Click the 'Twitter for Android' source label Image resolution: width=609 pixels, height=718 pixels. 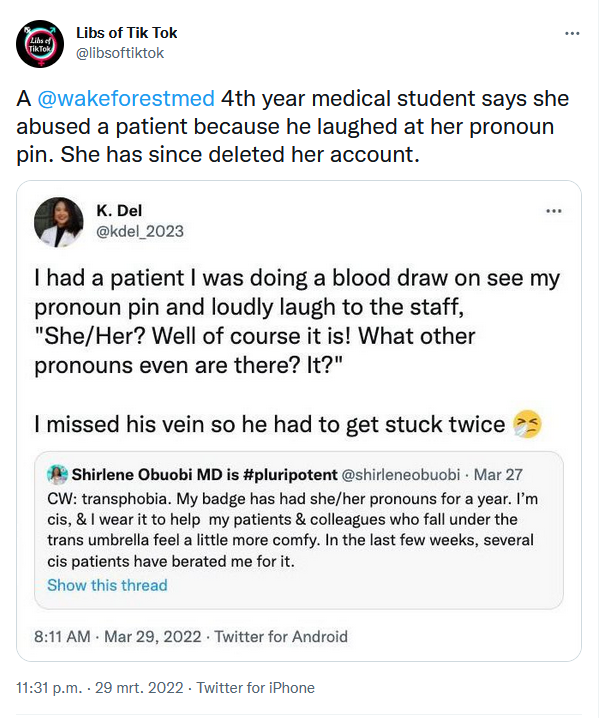(281, 636)
